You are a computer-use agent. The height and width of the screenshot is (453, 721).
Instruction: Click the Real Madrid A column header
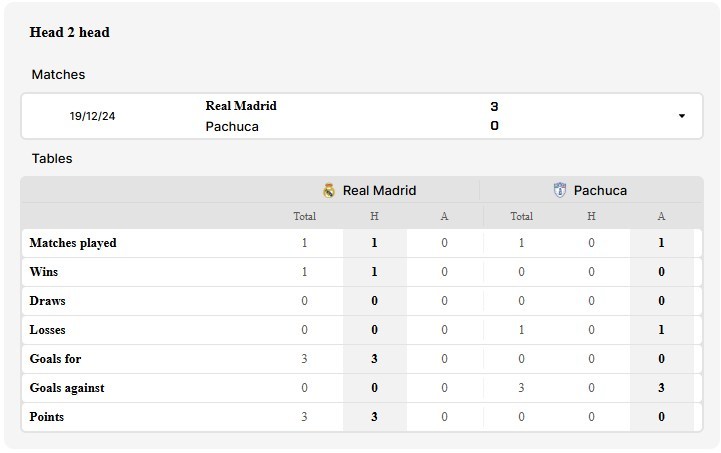(444, 216)
